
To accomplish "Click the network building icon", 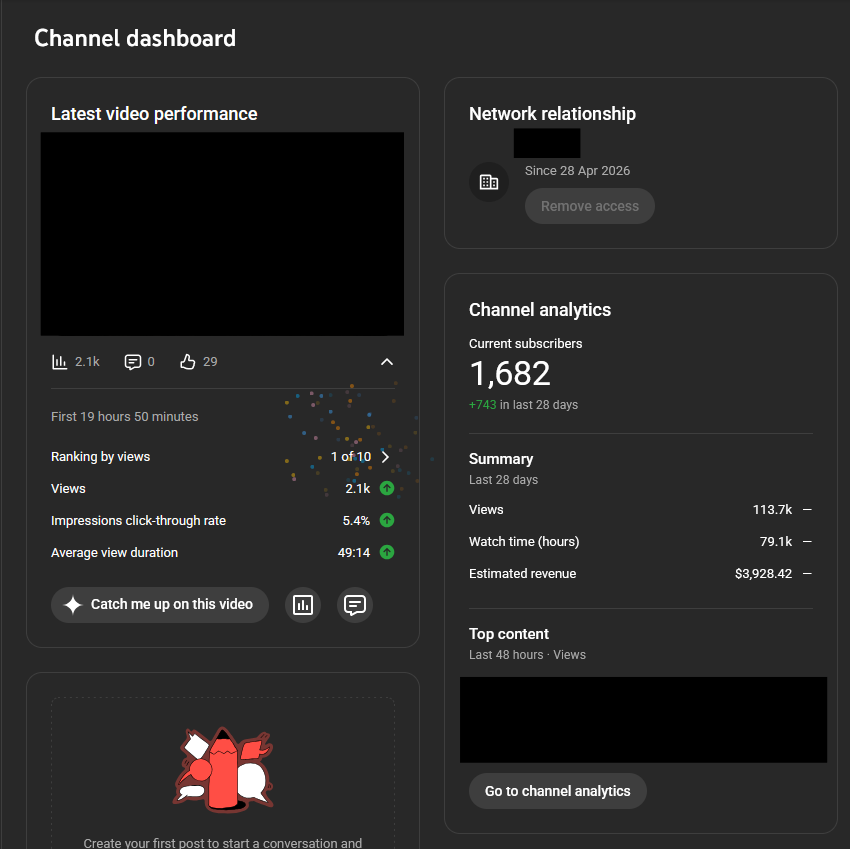I will [488, 182].
